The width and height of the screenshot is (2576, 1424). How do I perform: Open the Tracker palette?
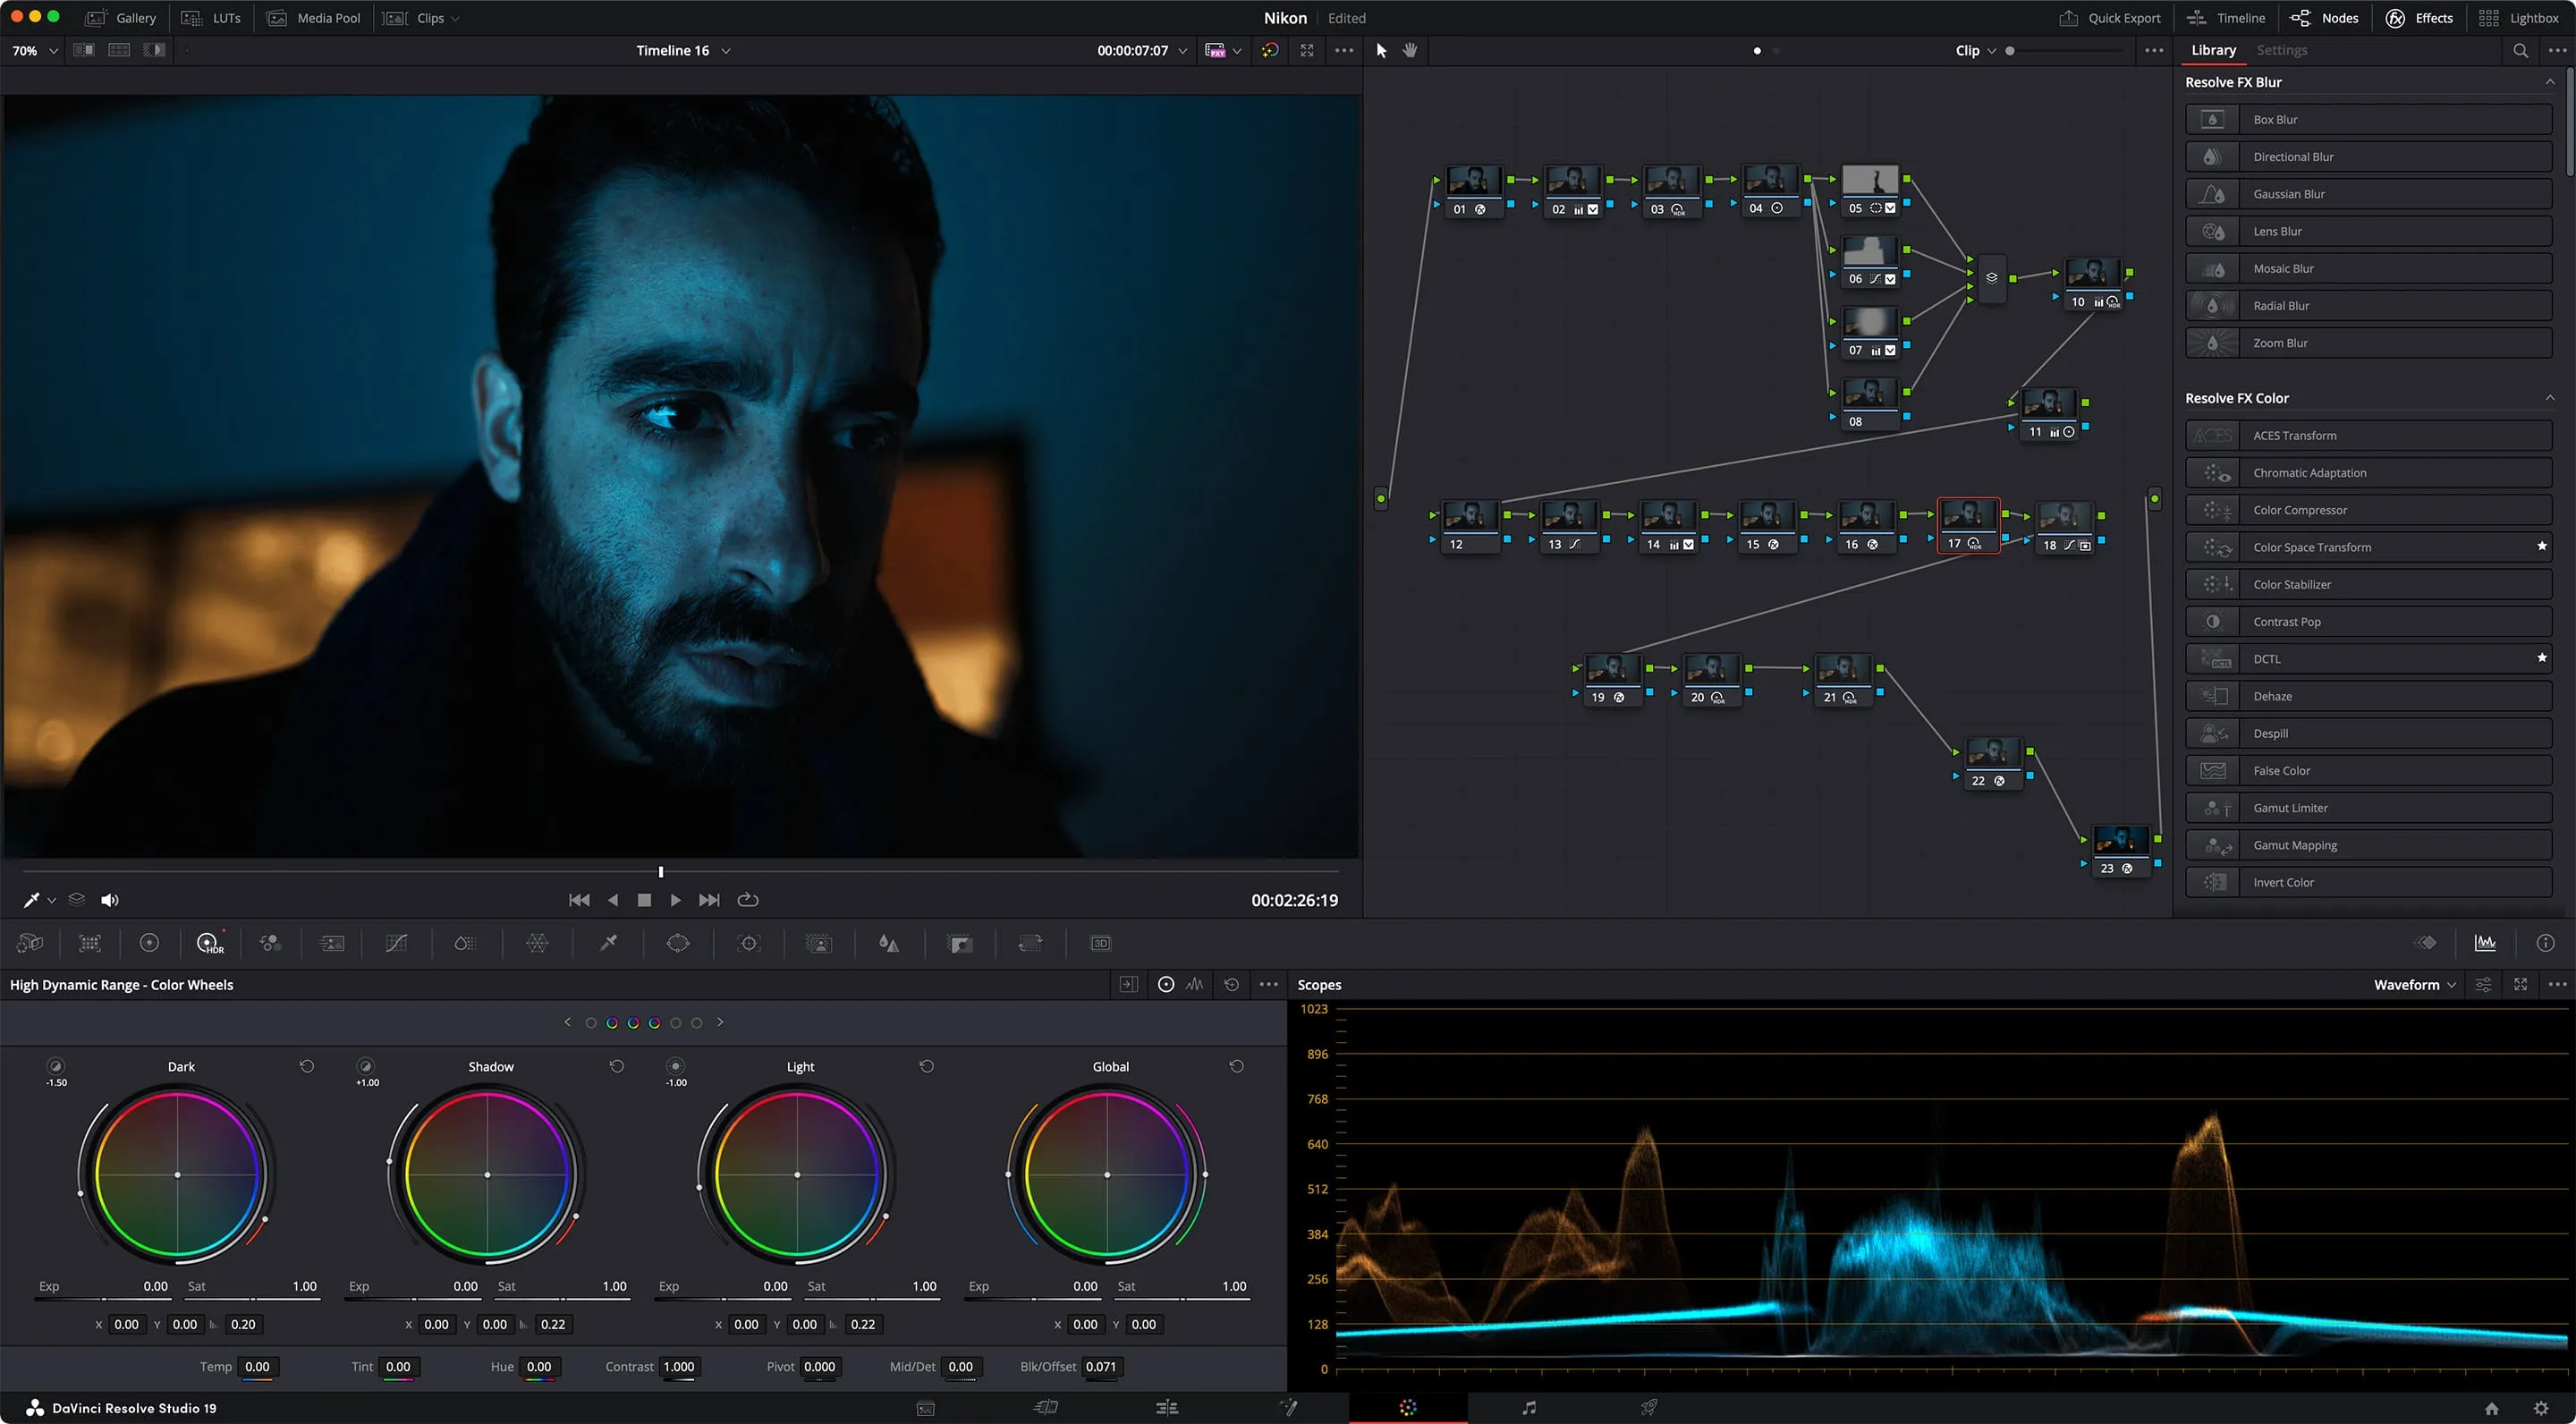(748, 943)
